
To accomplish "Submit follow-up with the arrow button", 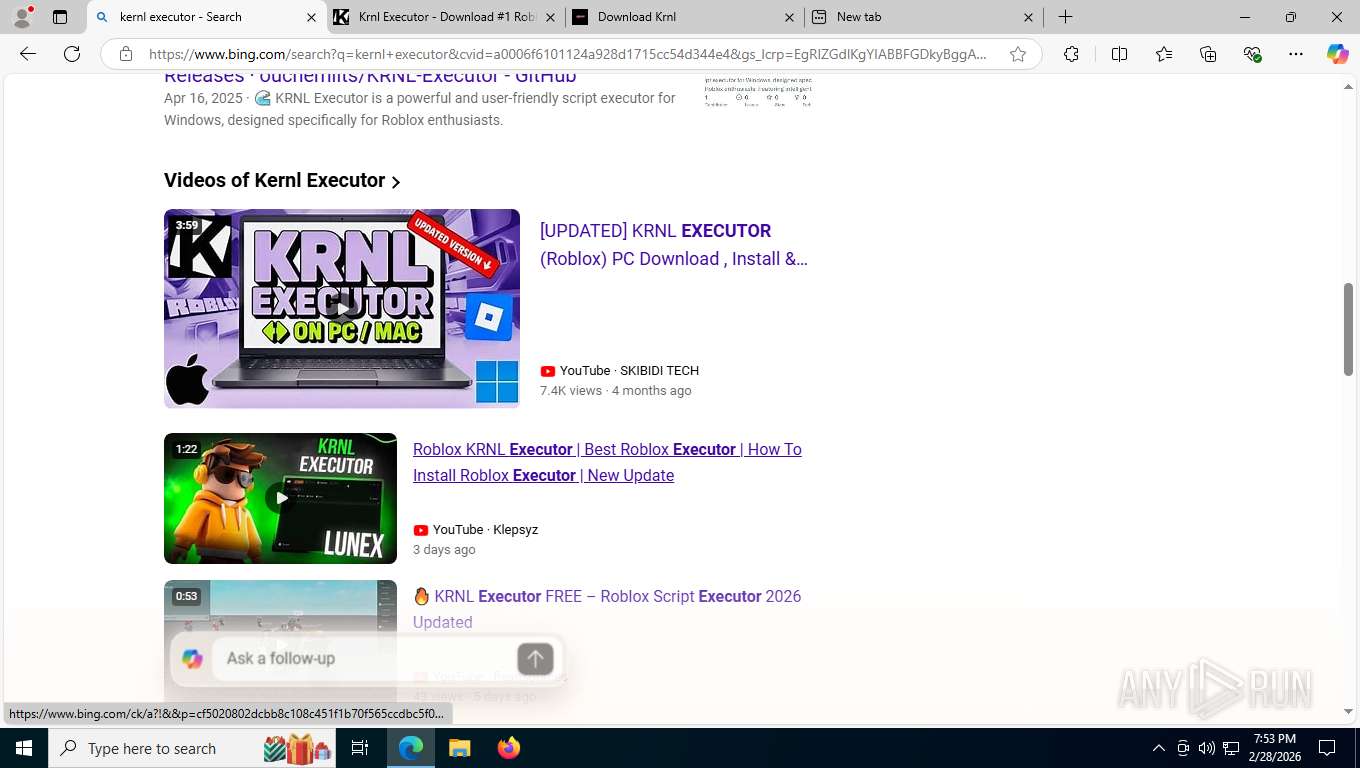I will pos(535,658).
